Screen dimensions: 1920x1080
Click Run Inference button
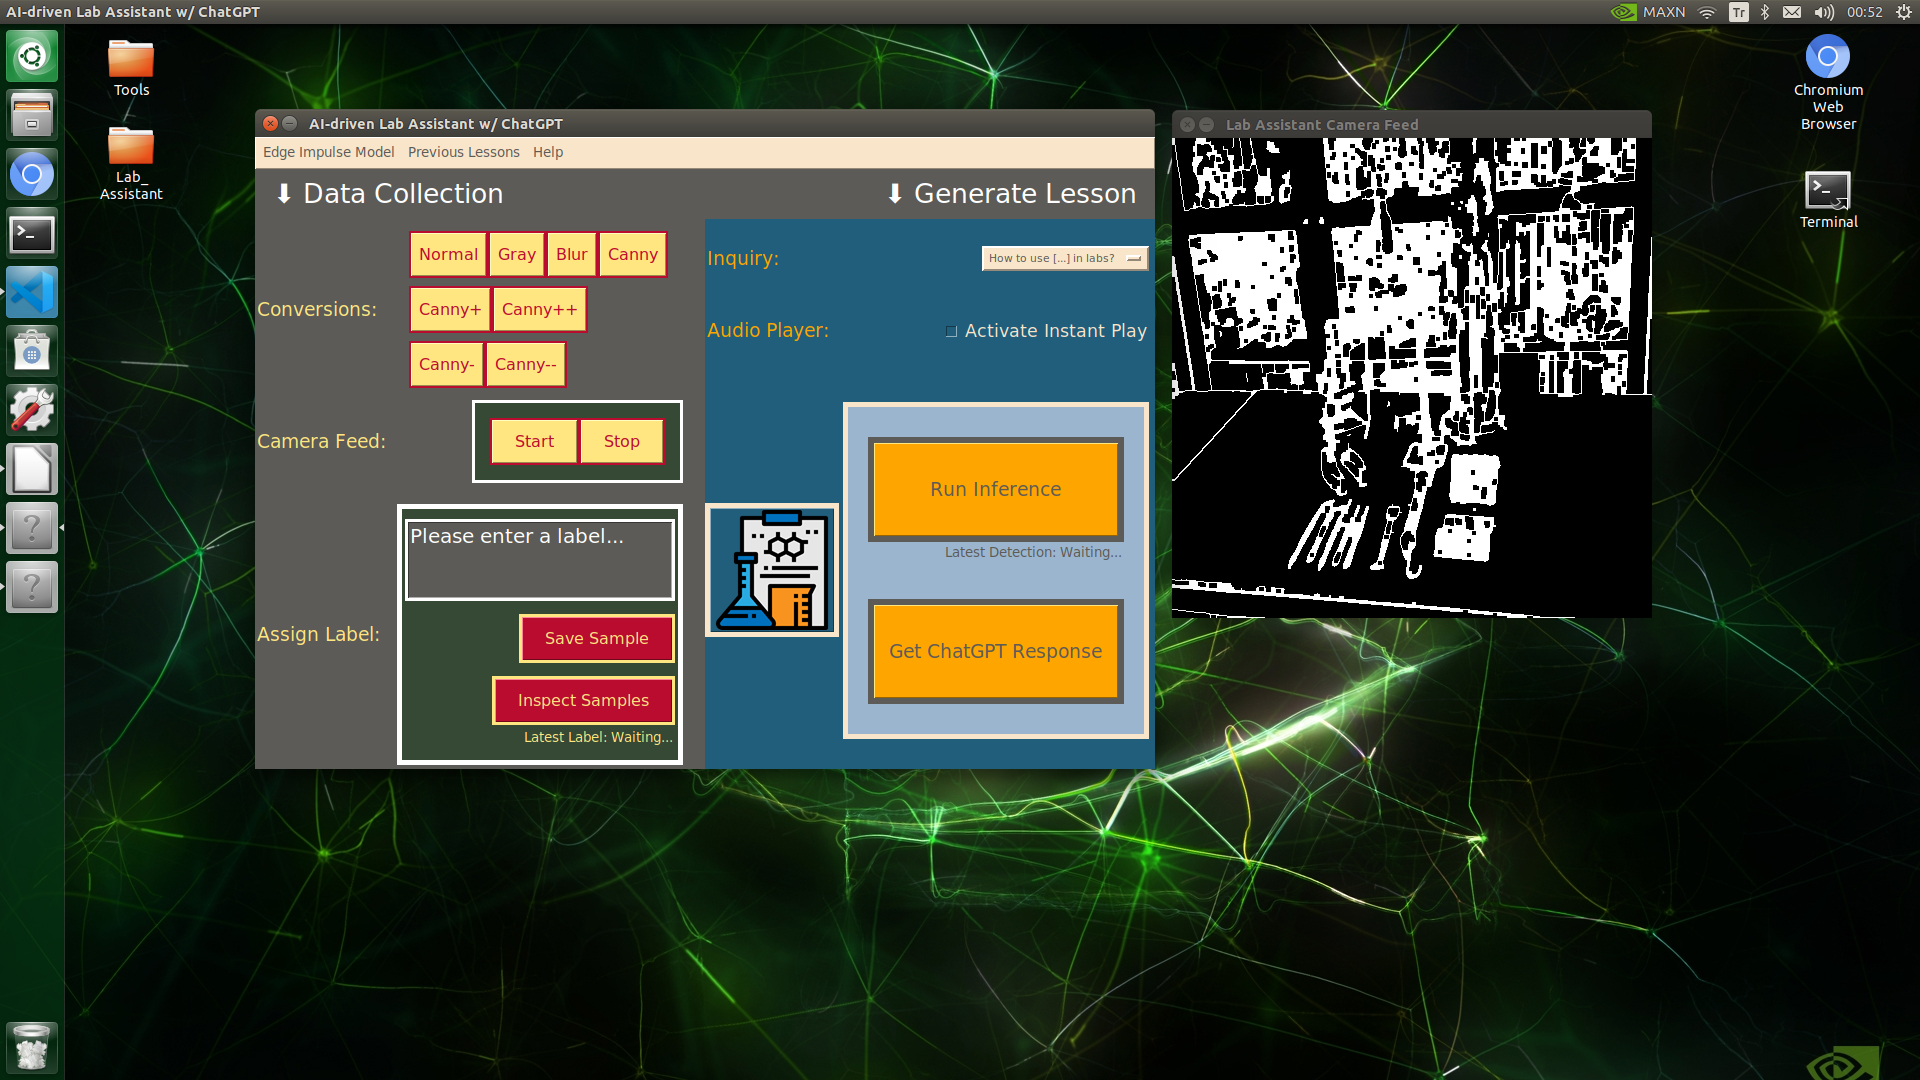tap(996, 489)
